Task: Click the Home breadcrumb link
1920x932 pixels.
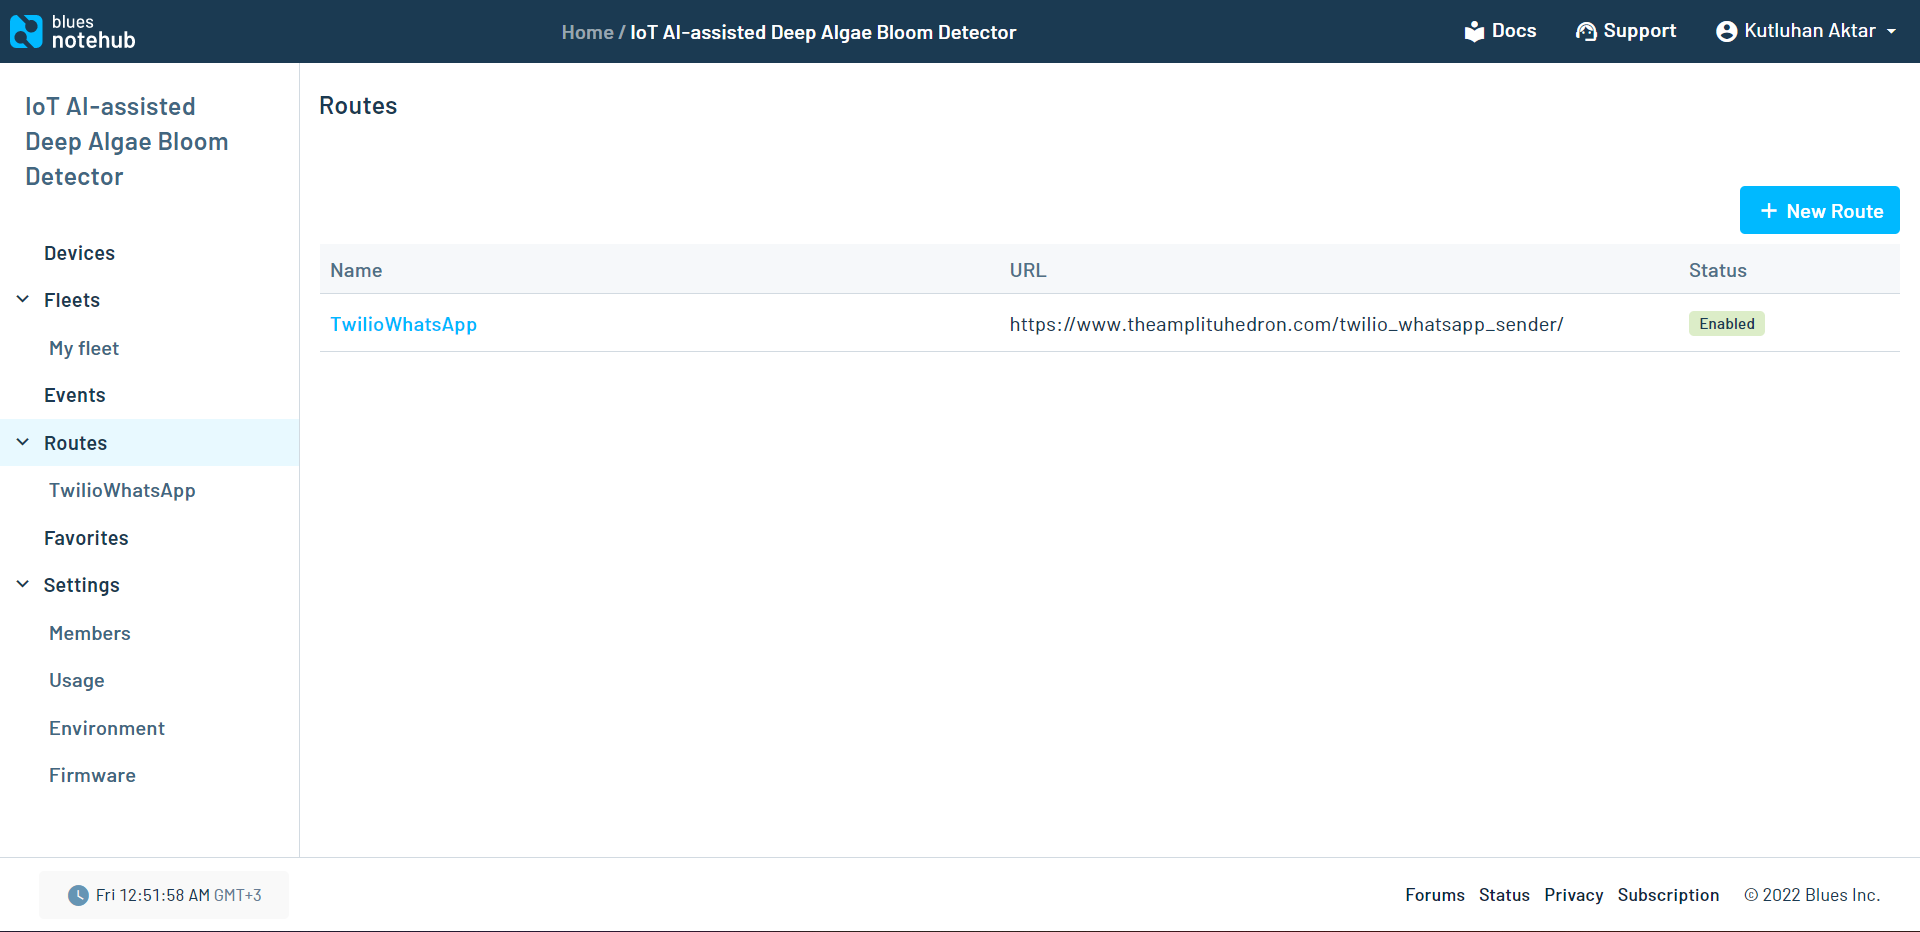Action: coord(587,32)
